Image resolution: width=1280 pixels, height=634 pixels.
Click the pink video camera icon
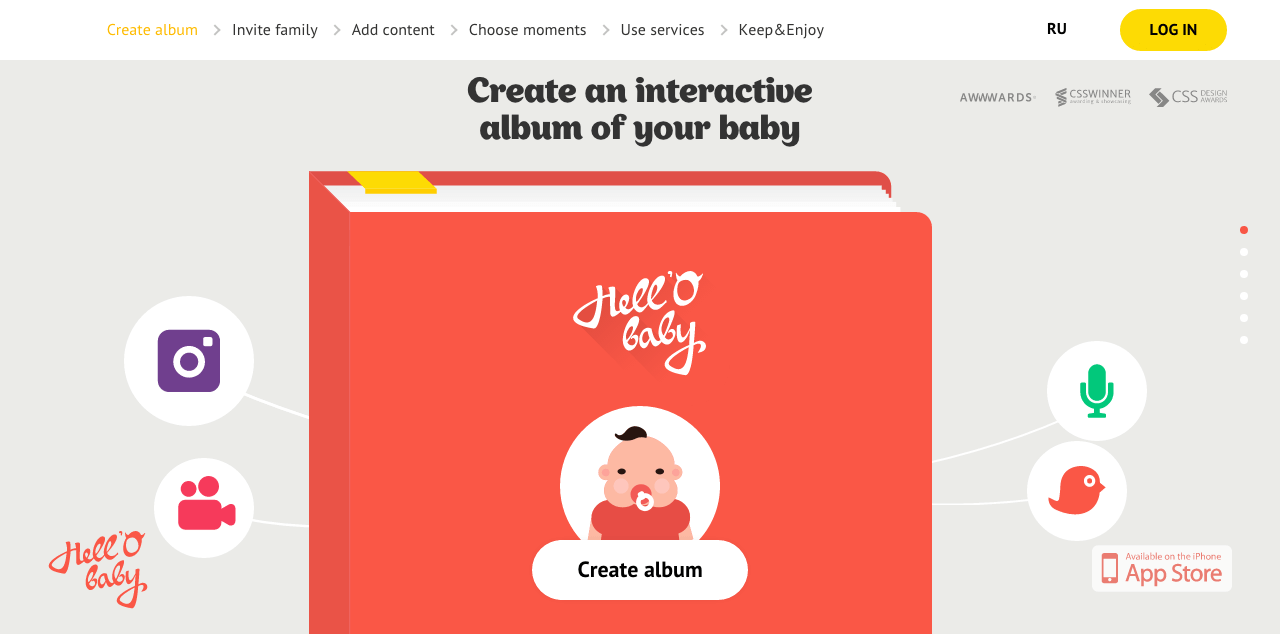tap(206, 503)
